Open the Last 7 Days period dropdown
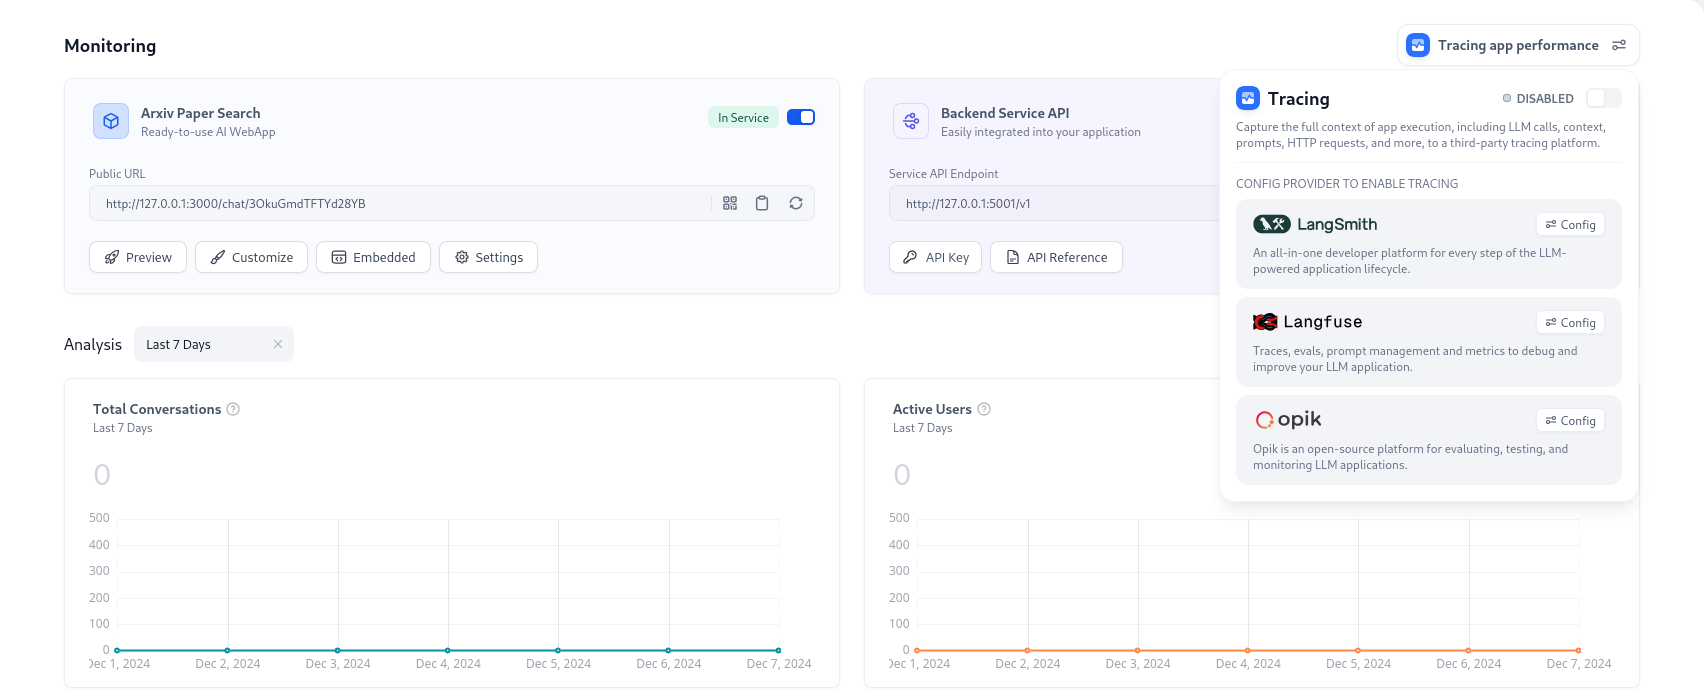The height and width of the screenshot is (699, 1704). pyautogui.click(x=205, y=344)
